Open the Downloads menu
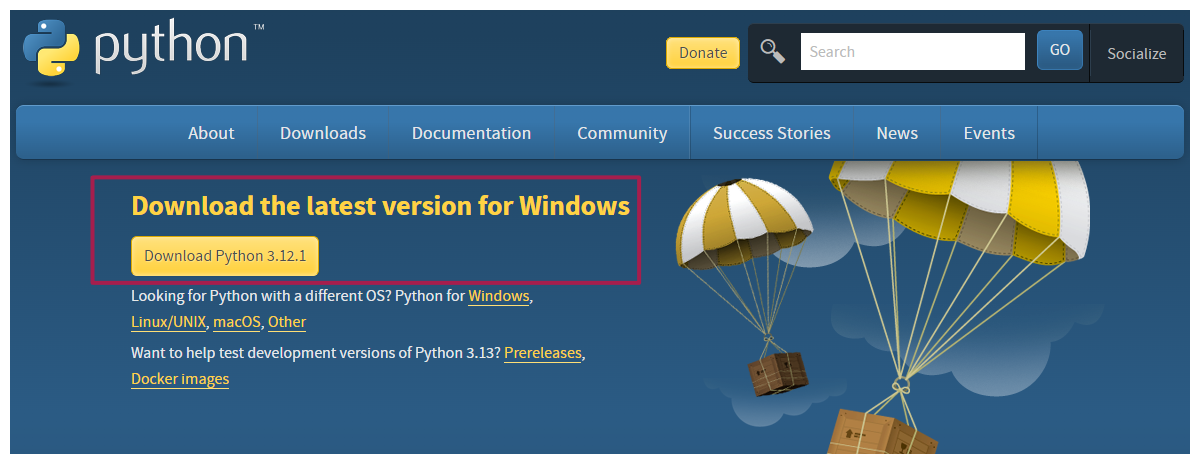 [323, 133]
